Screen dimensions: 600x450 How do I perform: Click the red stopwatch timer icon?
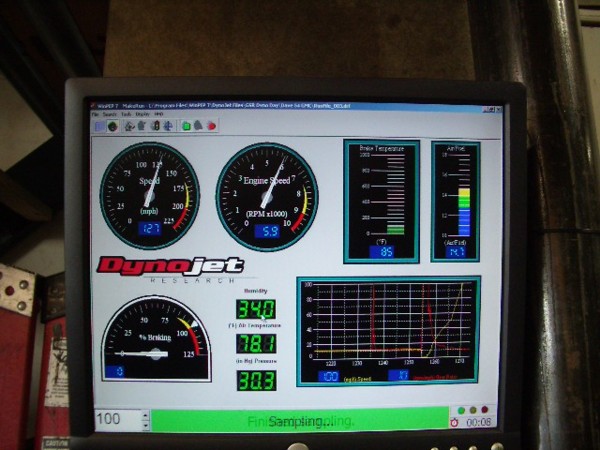[454, 422]
